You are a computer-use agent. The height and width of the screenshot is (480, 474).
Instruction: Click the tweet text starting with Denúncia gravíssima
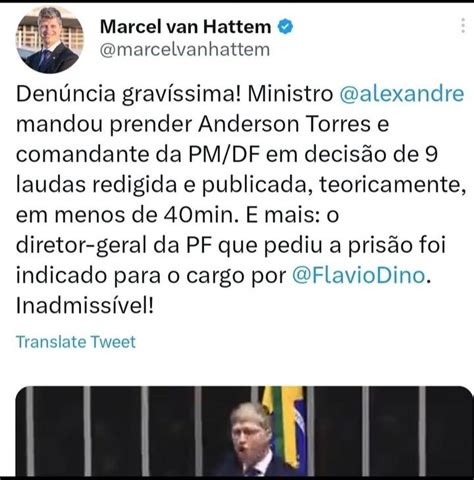click(240, 200)
